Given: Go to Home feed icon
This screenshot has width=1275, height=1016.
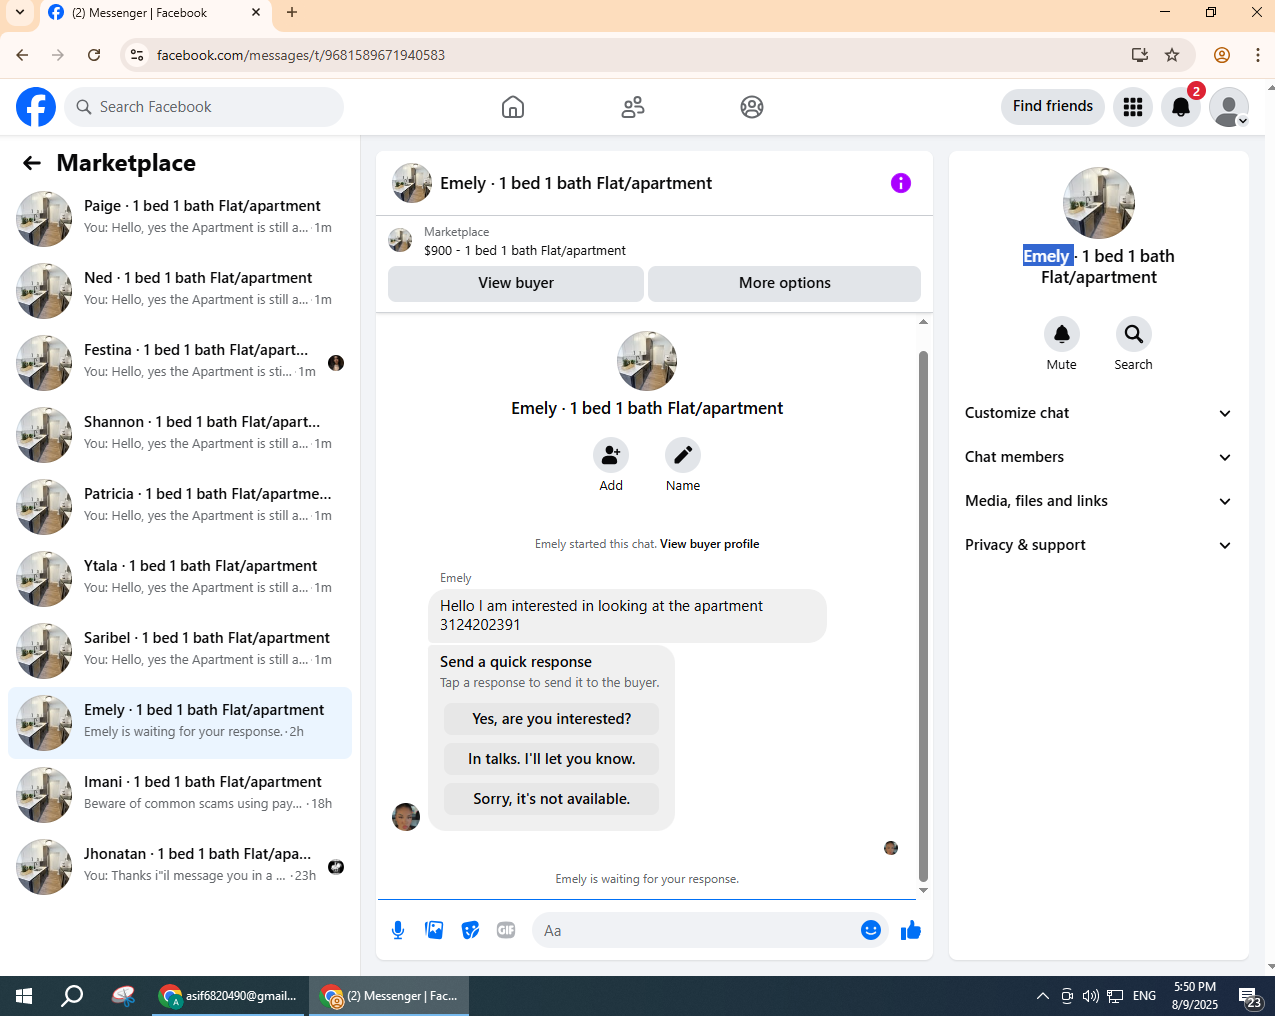Looking at the screenshot, I should click(513, 107).
